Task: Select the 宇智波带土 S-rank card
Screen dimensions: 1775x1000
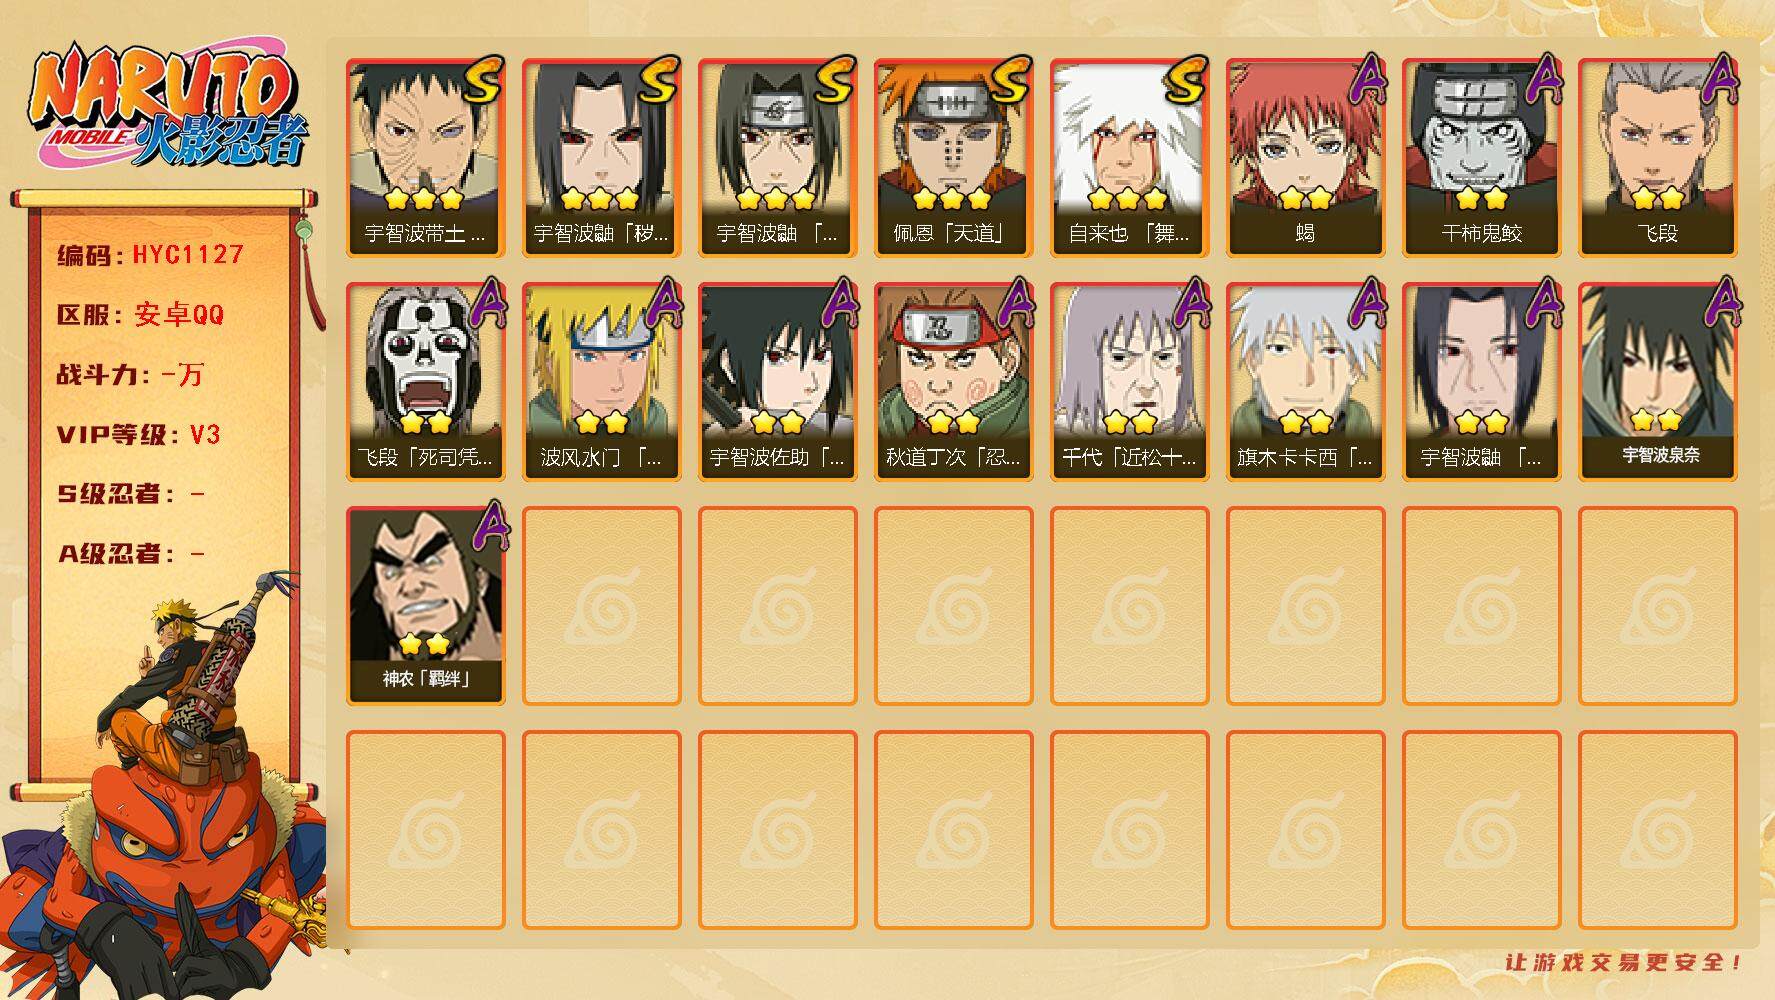Action: [x=425, y=158]
